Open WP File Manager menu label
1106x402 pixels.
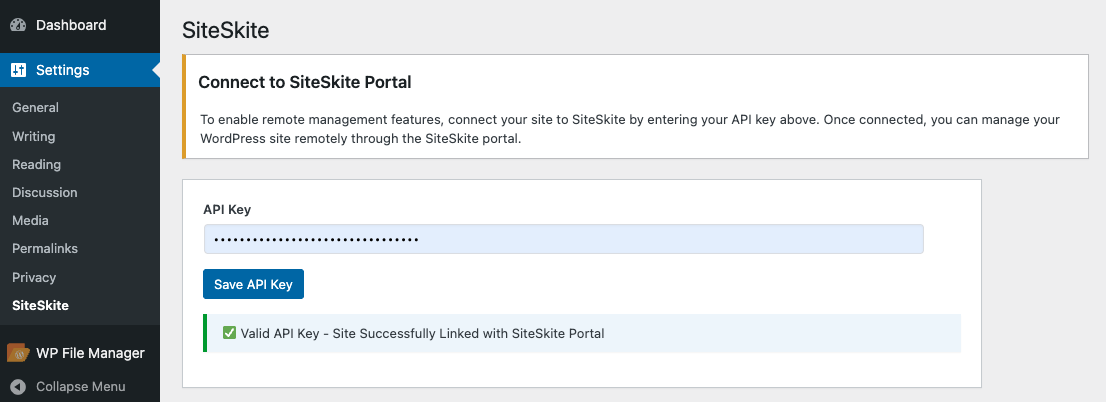pos(90,353)
